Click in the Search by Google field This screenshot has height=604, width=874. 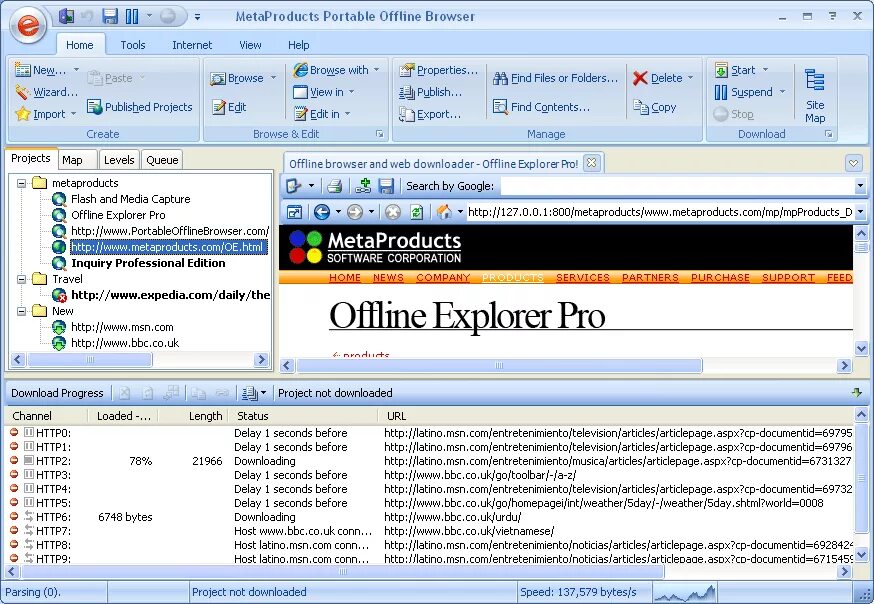click(677, 186)
